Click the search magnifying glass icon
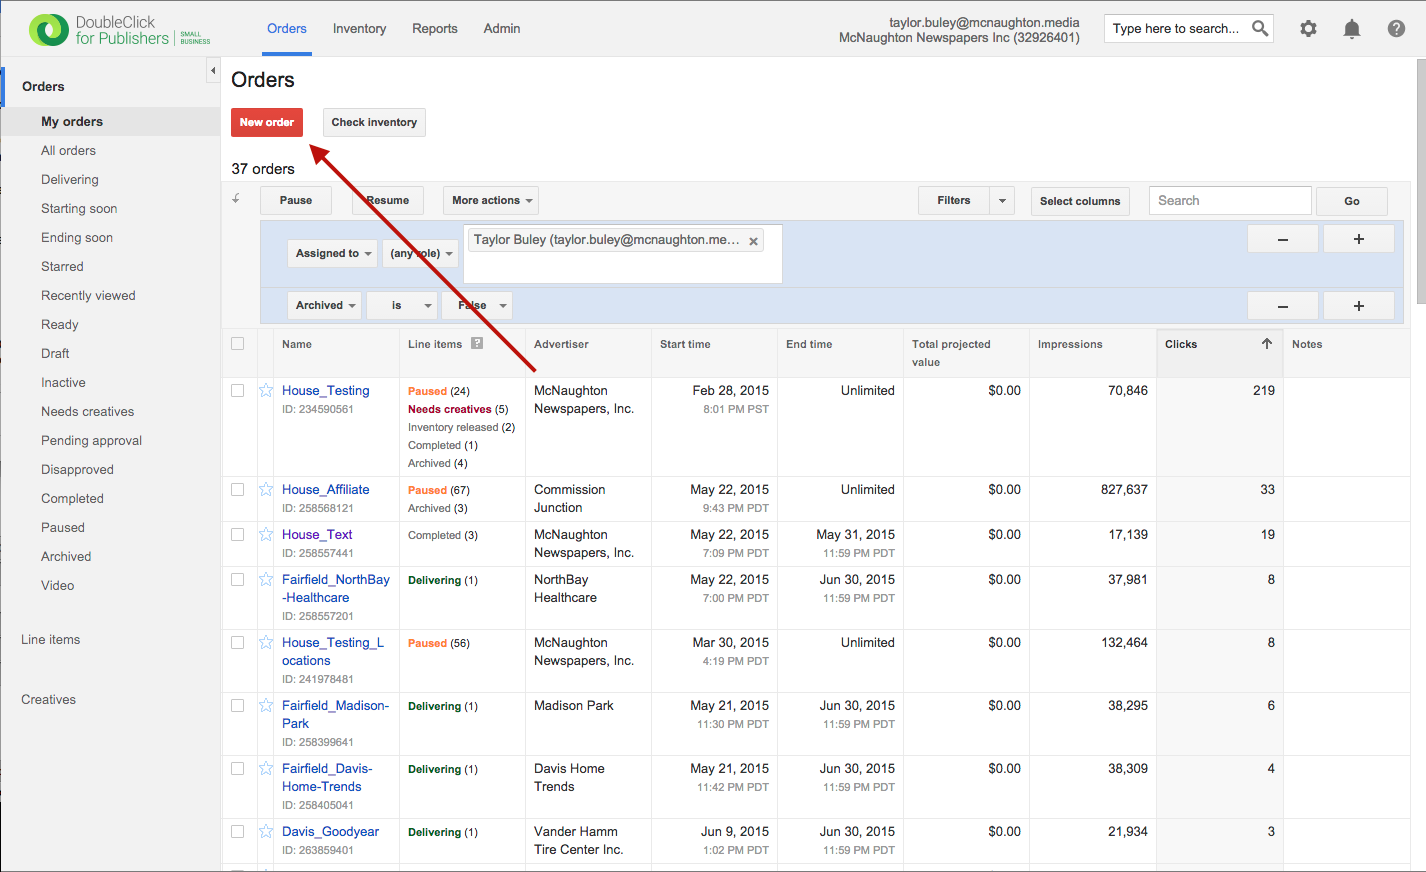The image size is (1426, 872). click(1260, 28)
